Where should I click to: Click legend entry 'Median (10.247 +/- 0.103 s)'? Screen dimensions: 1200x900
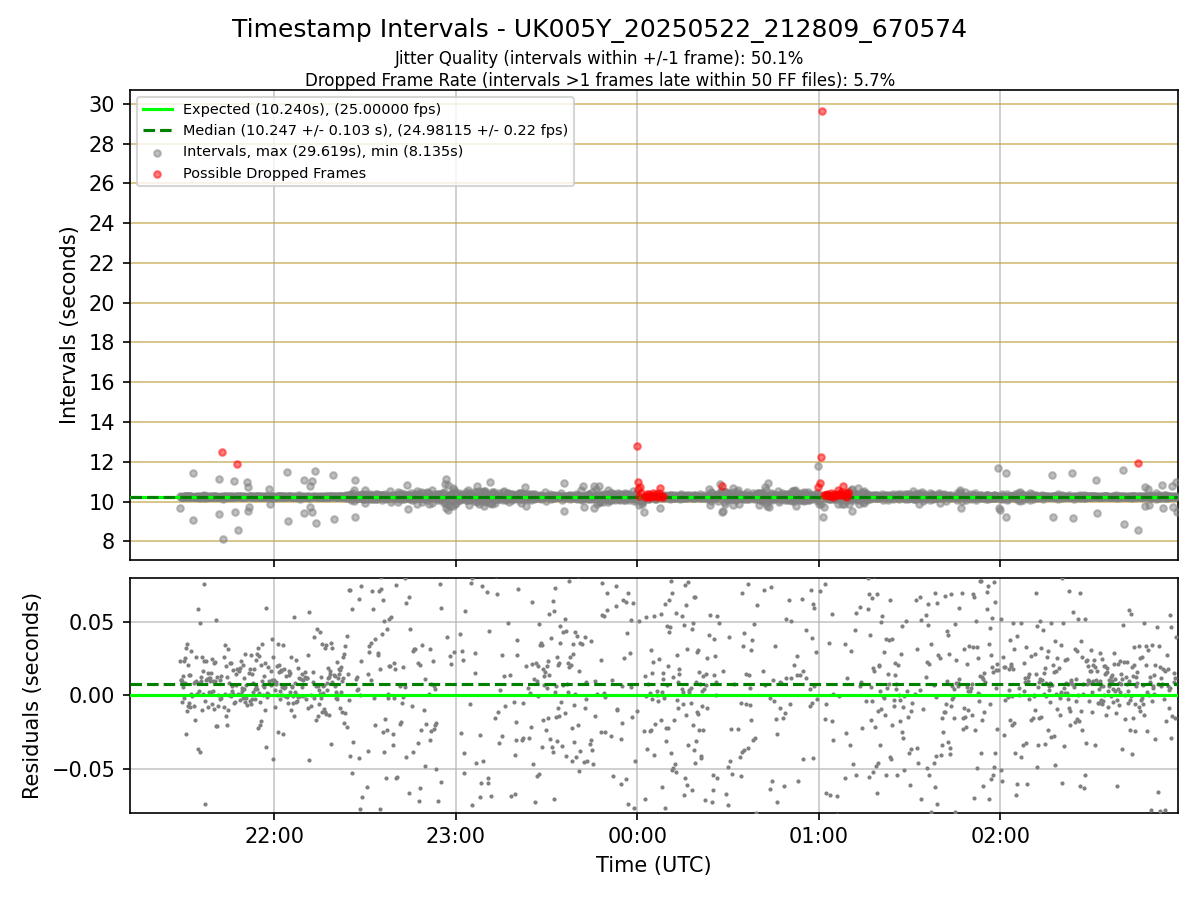tap(375, 130)
